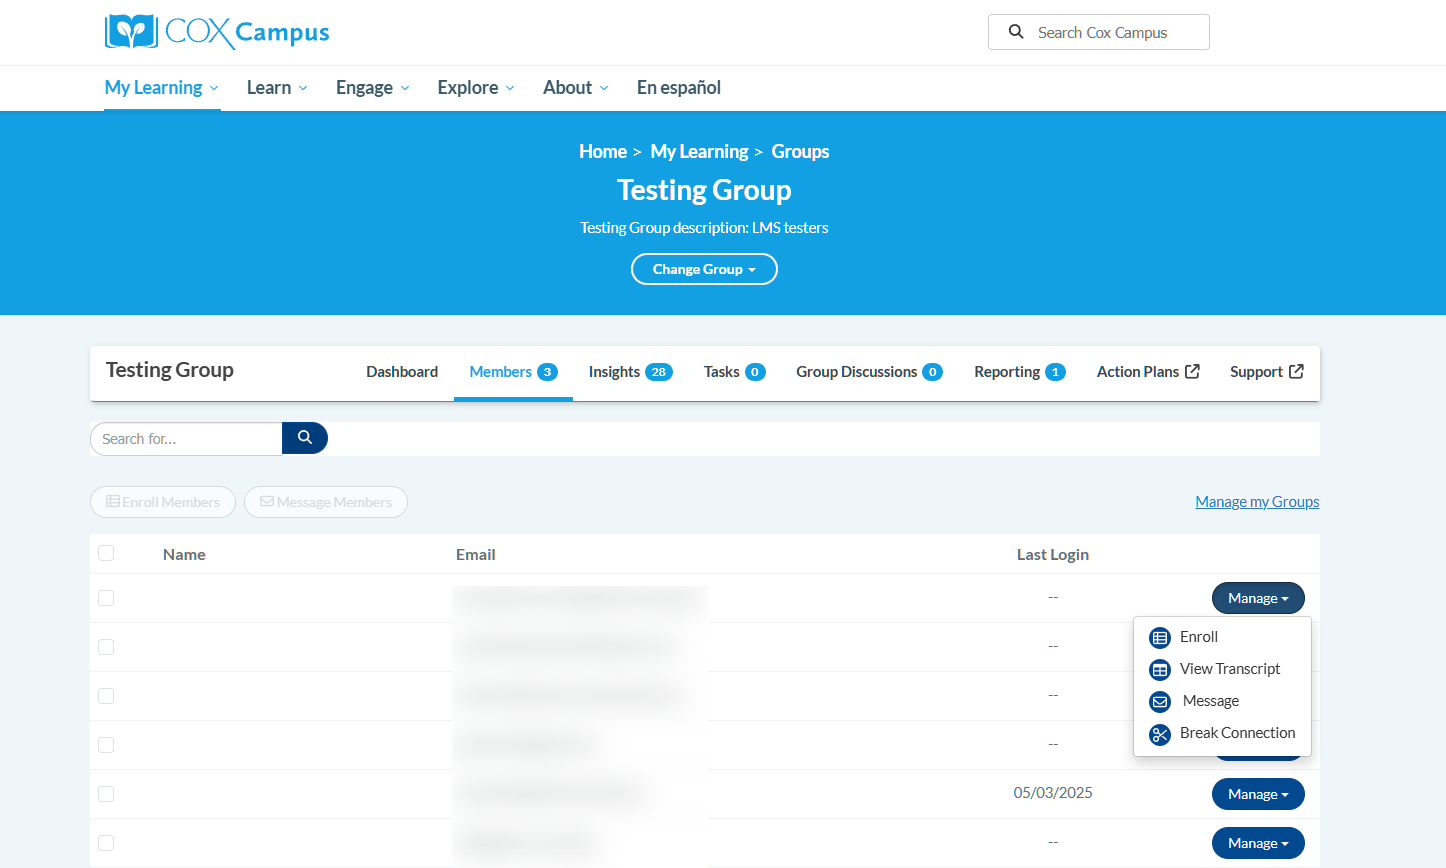Click the Enroll Members button
Image resolution: width=1446 pixels, height=868 pixels.
(x=163, y=502)
